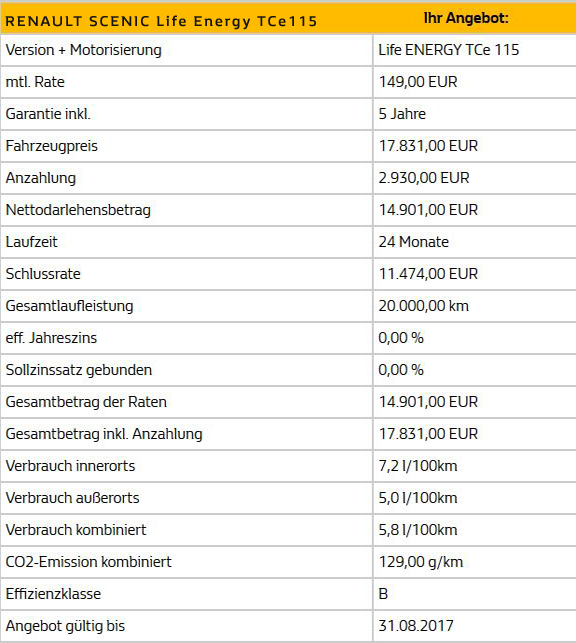The image size is (576, 643).
Task: Click the 'Ihr Angebot:' column header
Action: [466, 18]
